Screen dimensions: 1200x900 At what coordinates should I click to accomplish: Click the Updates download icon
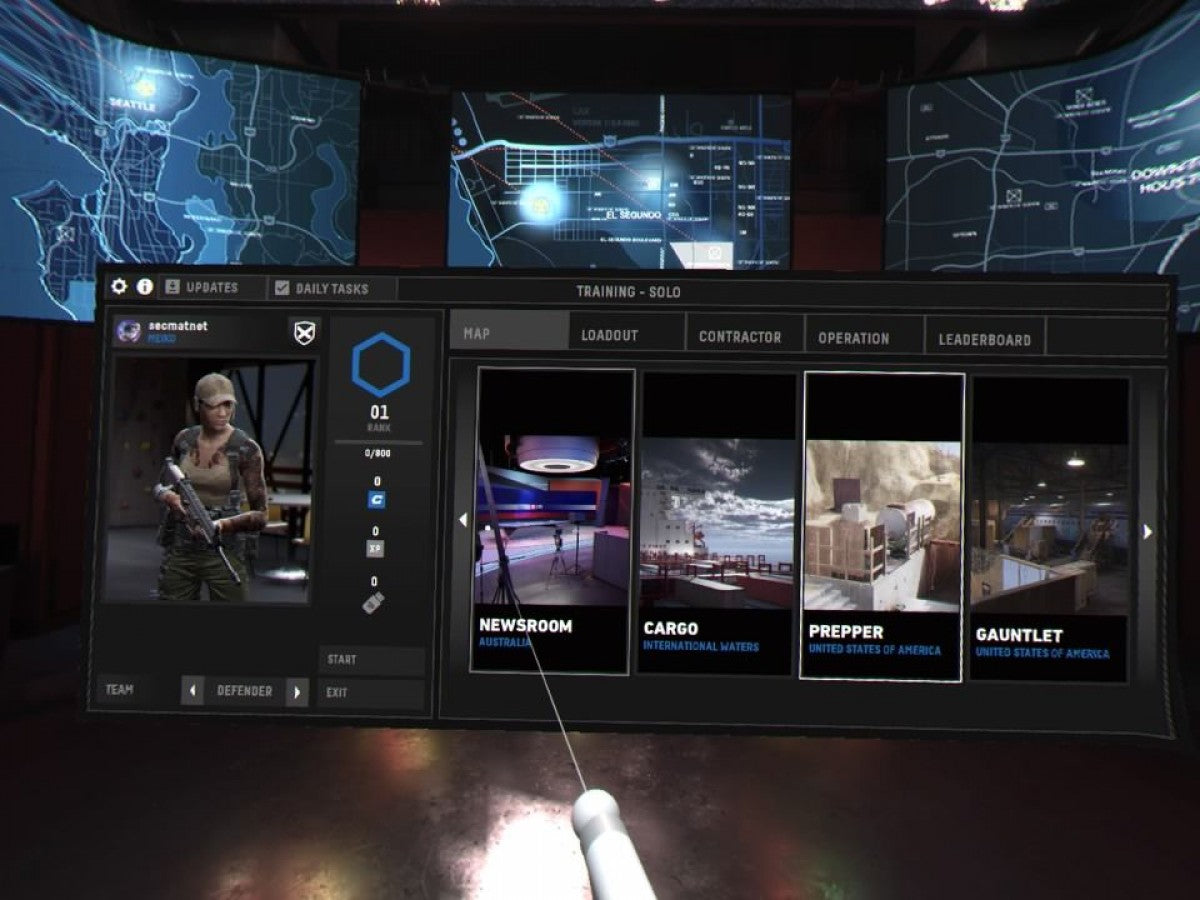[x=173, y=287]
